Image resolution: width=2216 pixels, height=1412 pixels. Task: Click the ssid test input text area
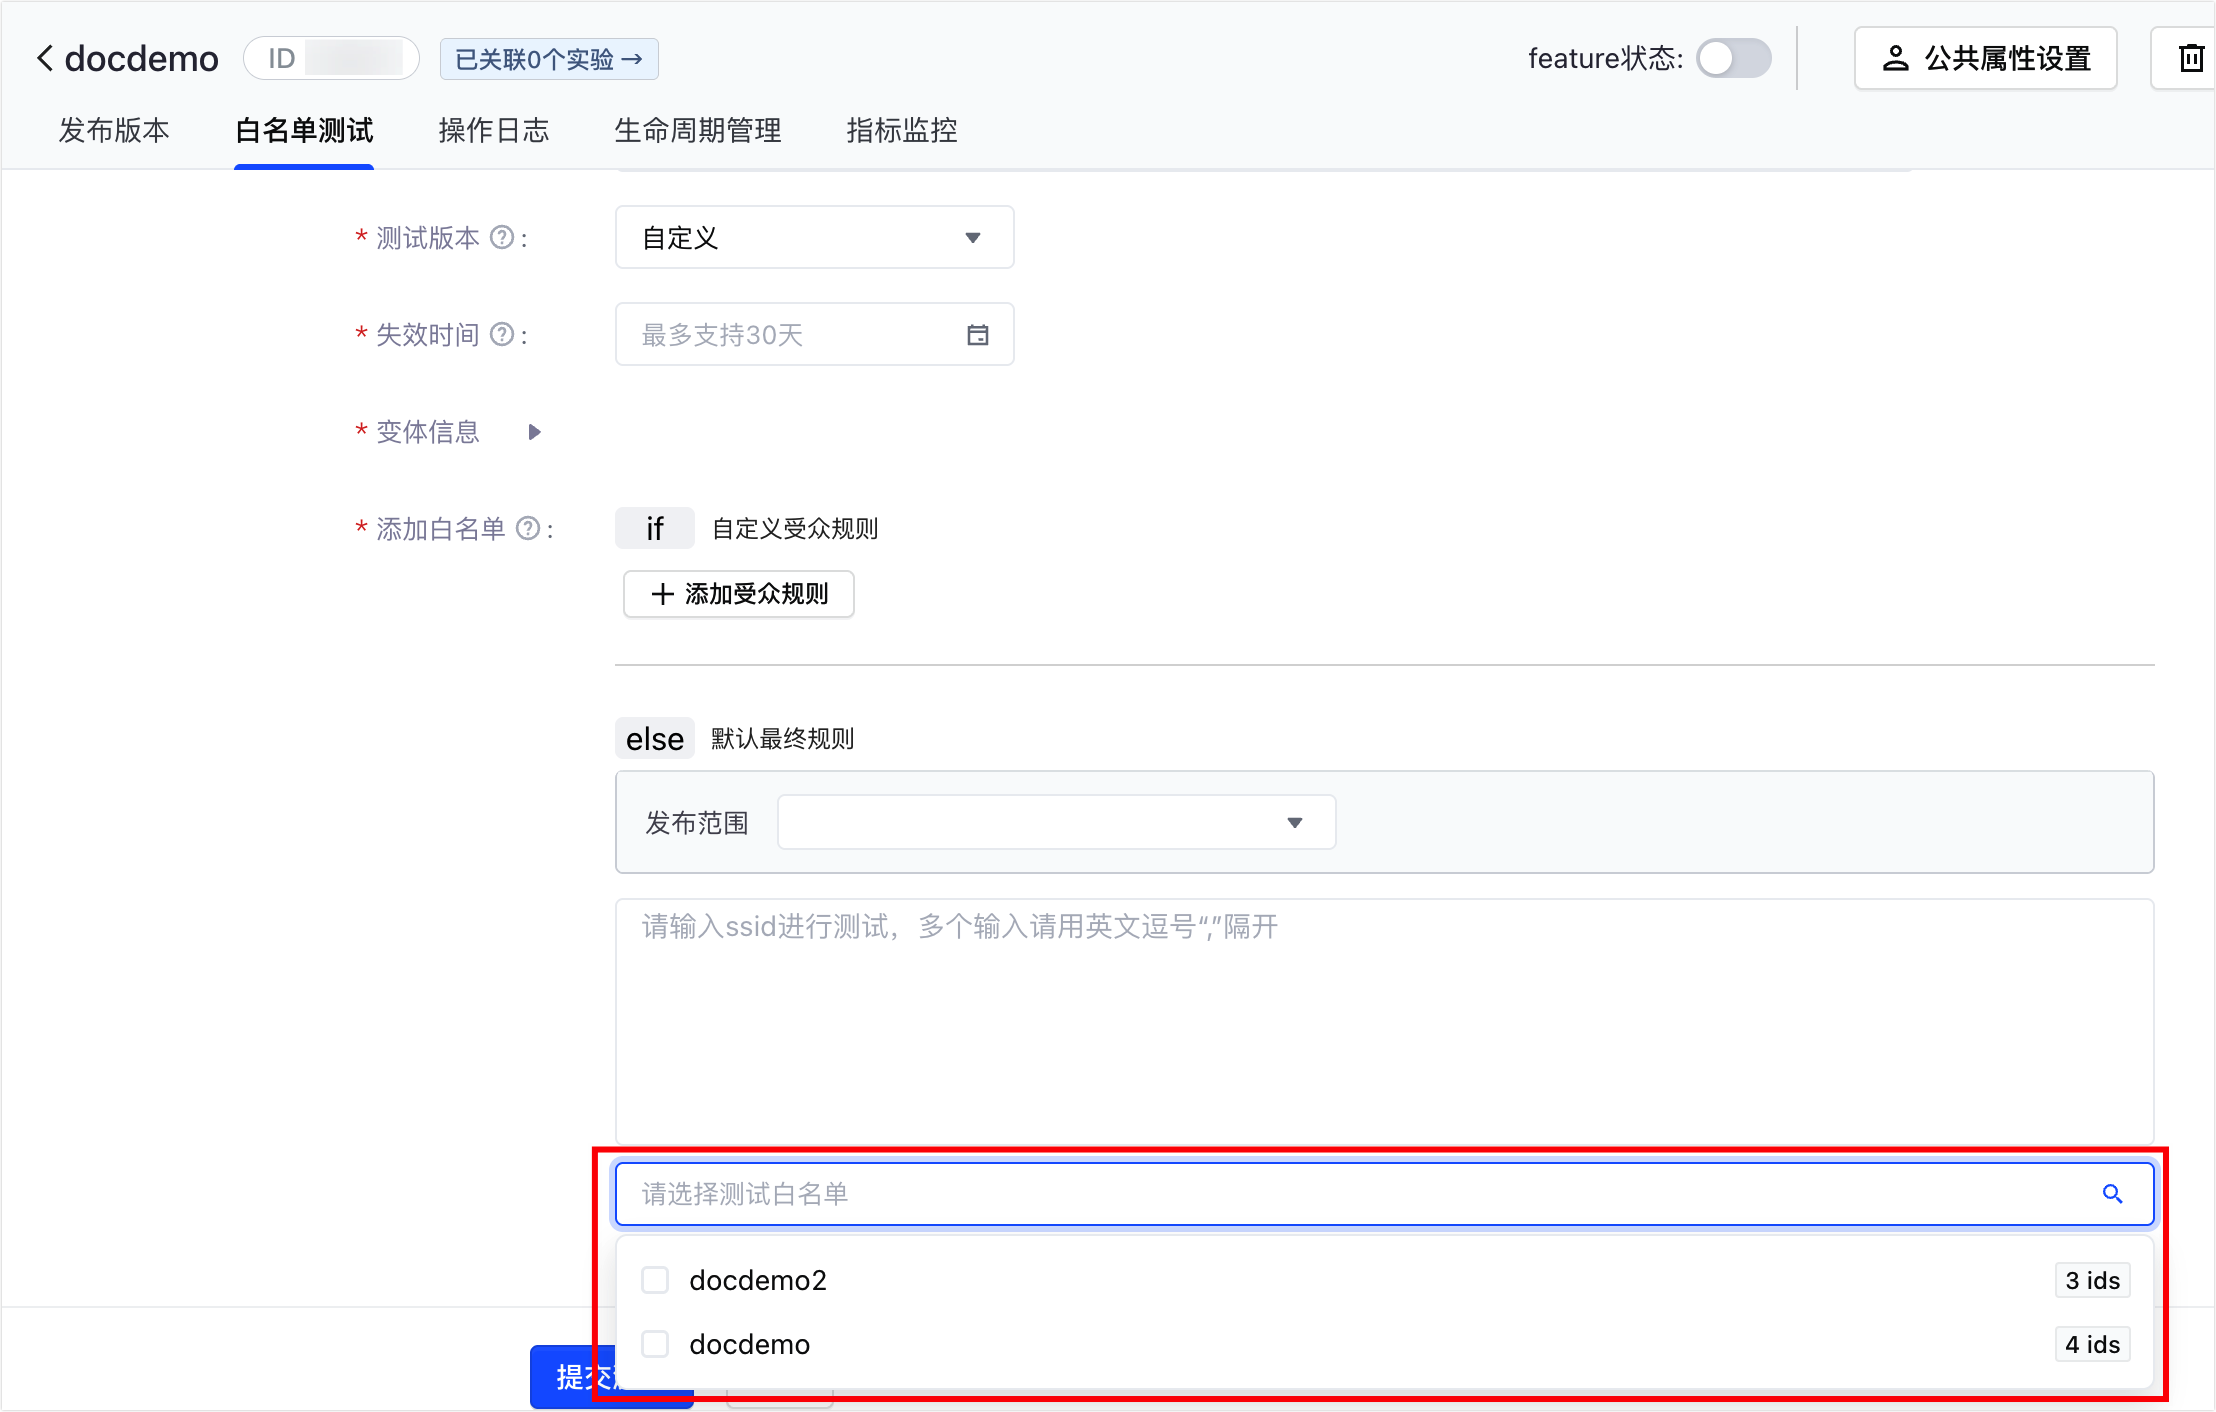tap(1384, 1020)
